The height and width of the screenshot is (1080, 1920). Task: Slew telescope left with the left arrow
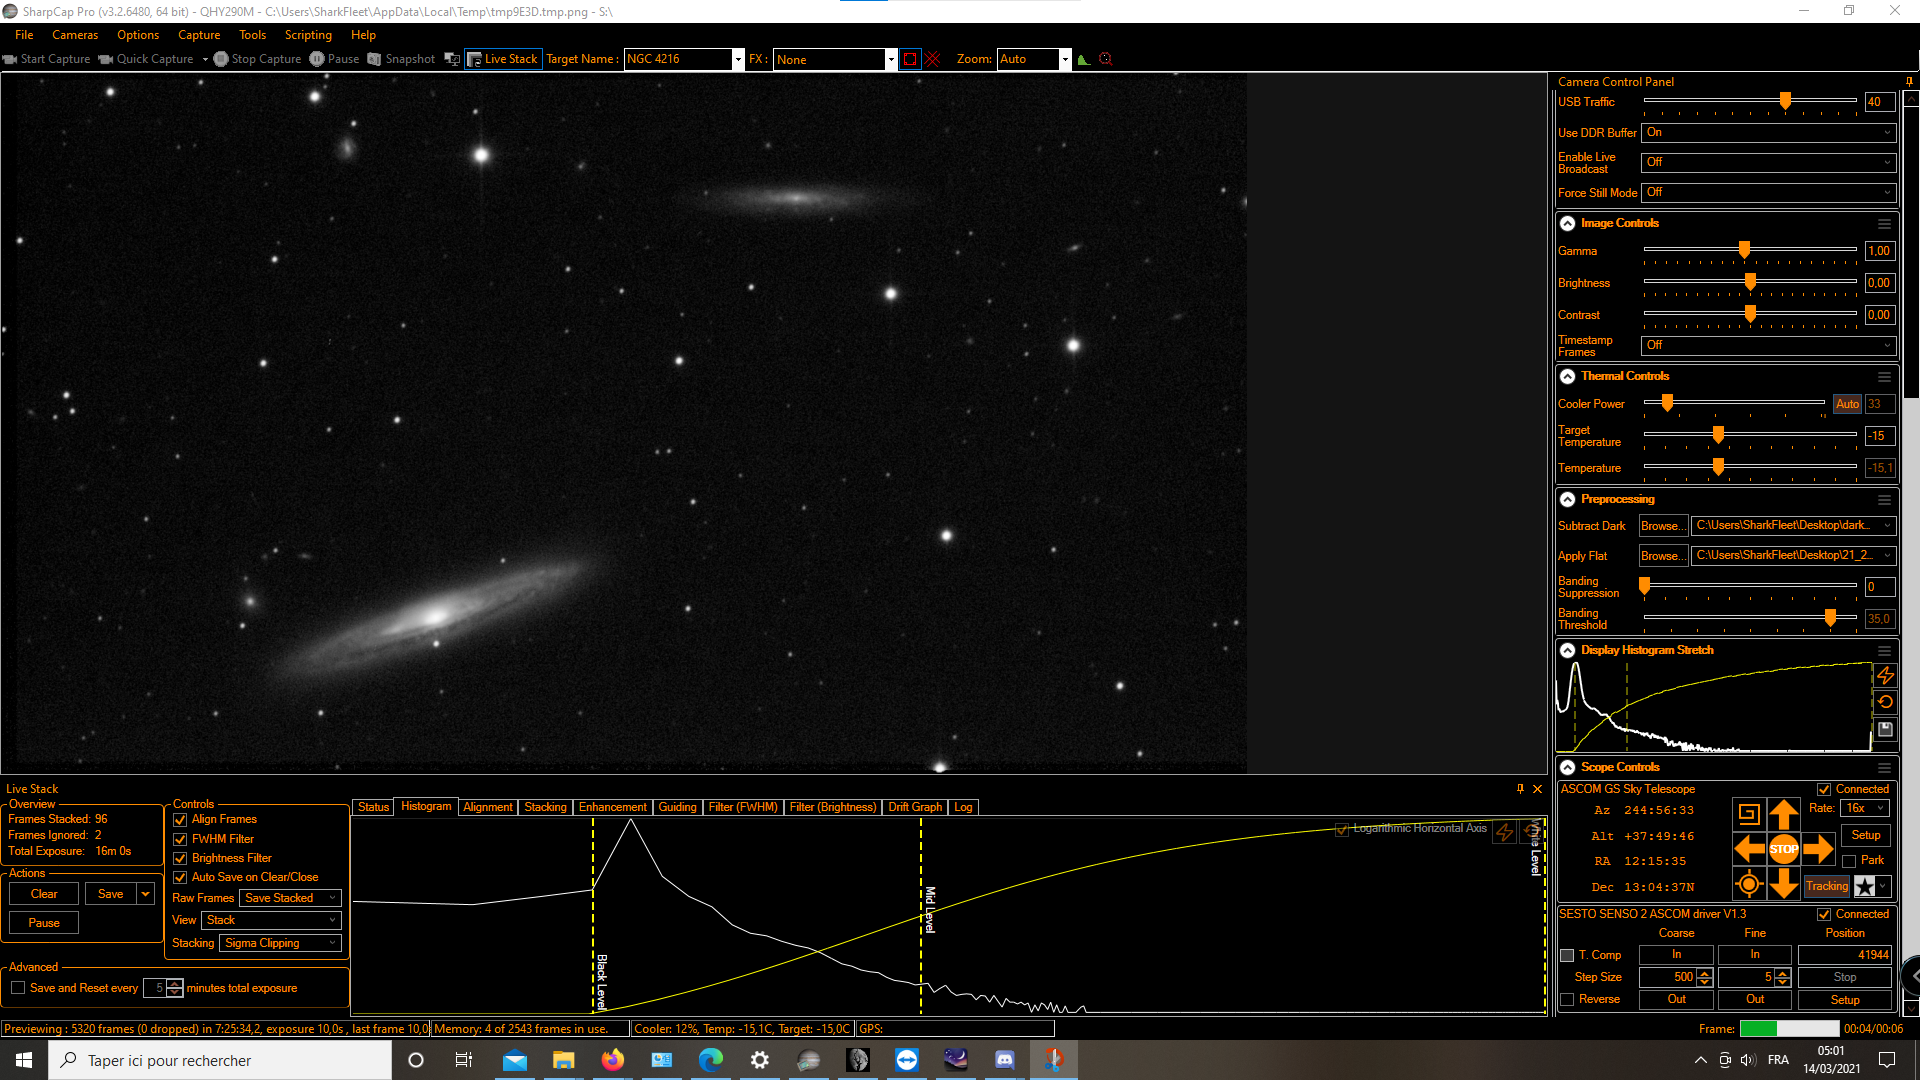click(1749, 849)
